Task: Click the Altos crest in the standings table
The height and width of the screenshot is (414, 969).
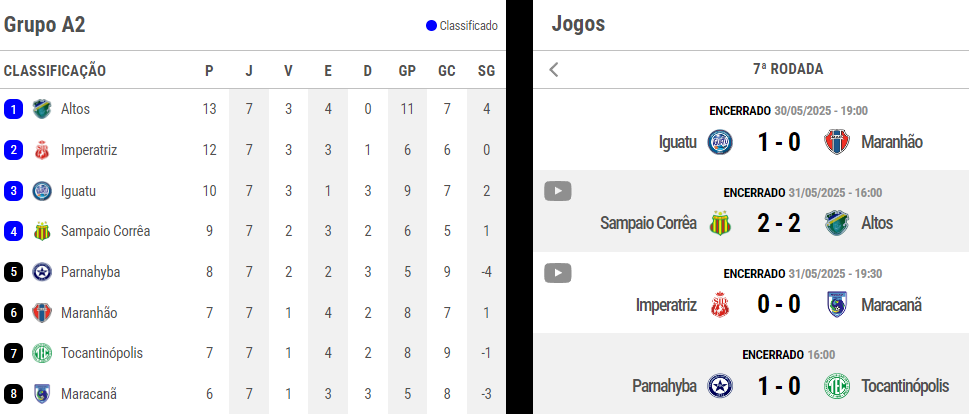Action: tap(42, 109)
